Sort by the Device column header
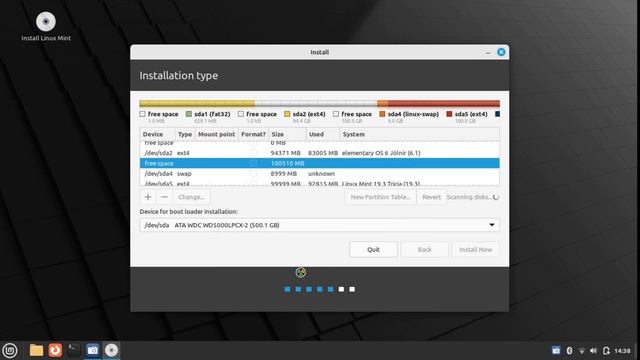 [157, 134]
